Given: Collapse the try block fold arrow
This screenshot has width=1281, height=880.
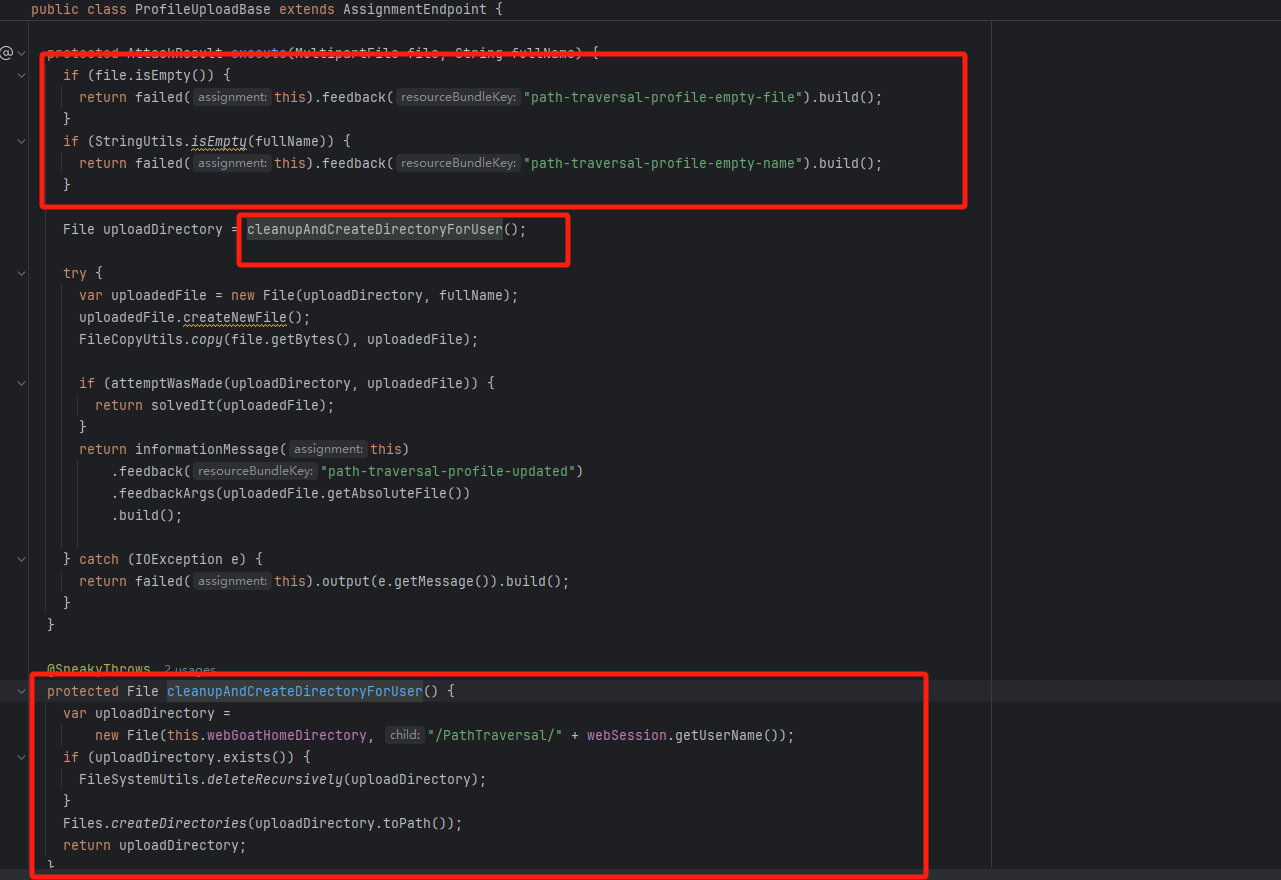Looking at the screenshot, I should pos(22,273).
